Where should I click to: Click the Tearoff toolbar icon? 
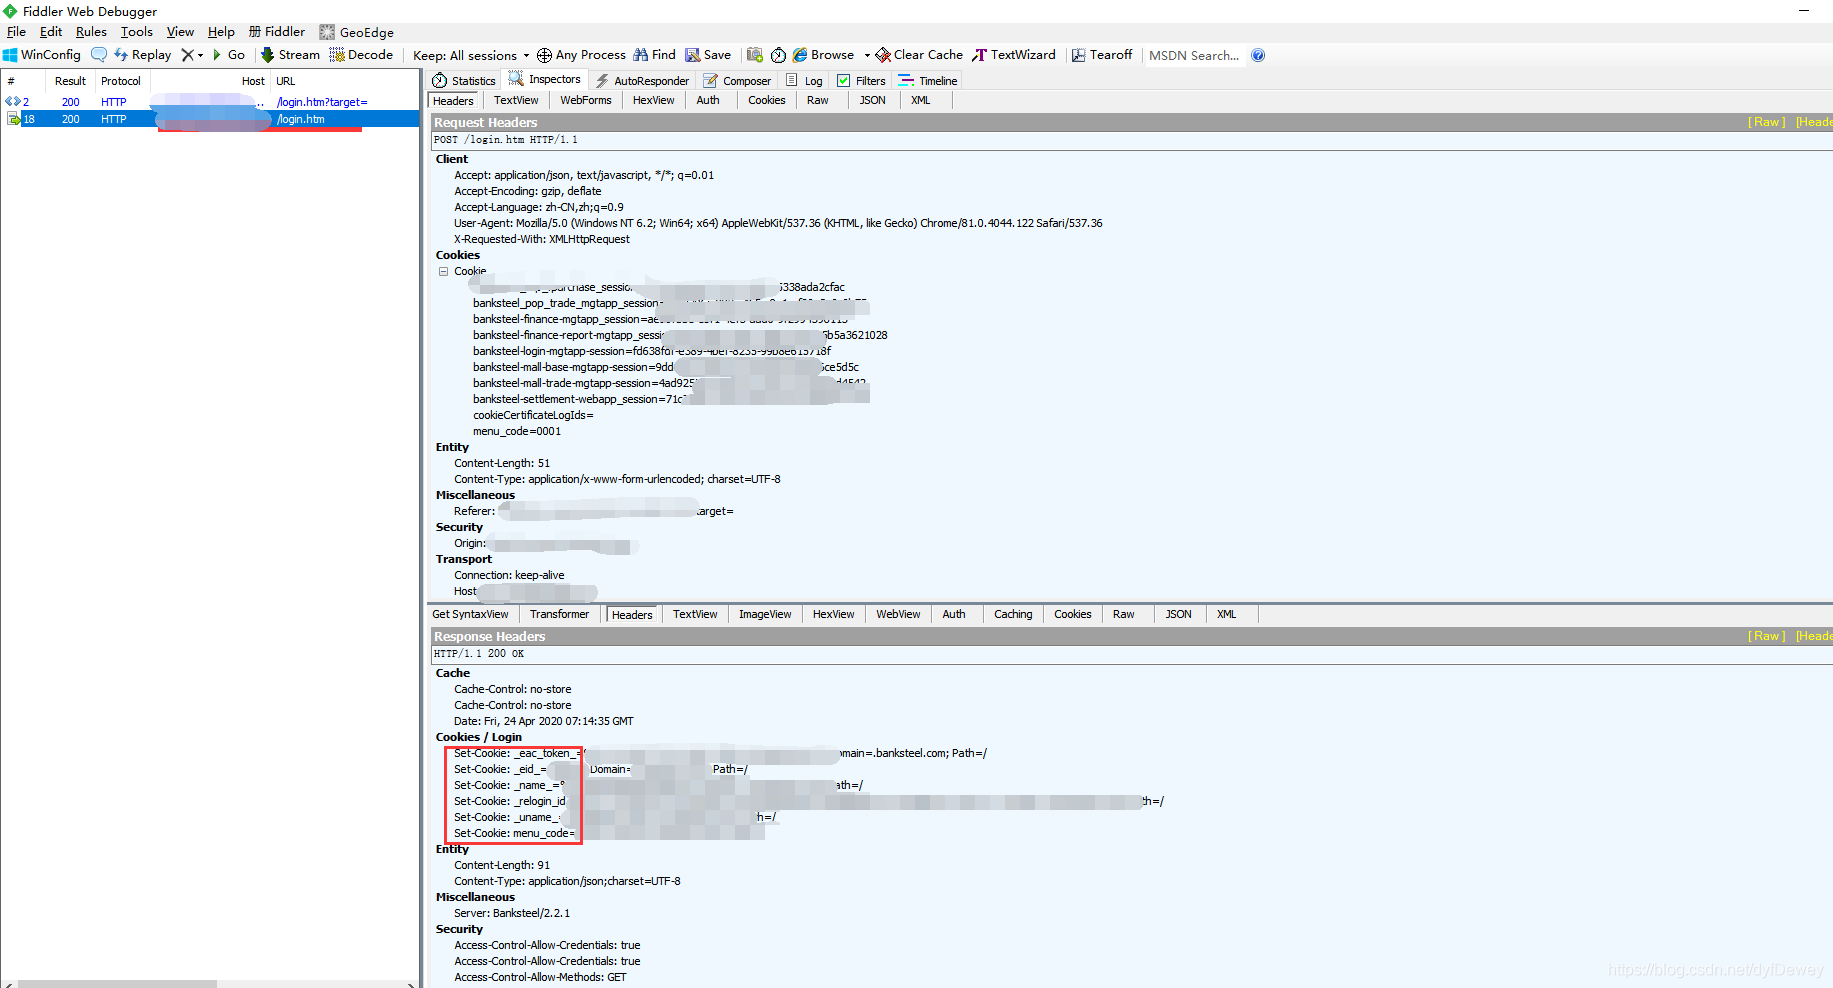pyautogui.click(x=1078, y=55)
